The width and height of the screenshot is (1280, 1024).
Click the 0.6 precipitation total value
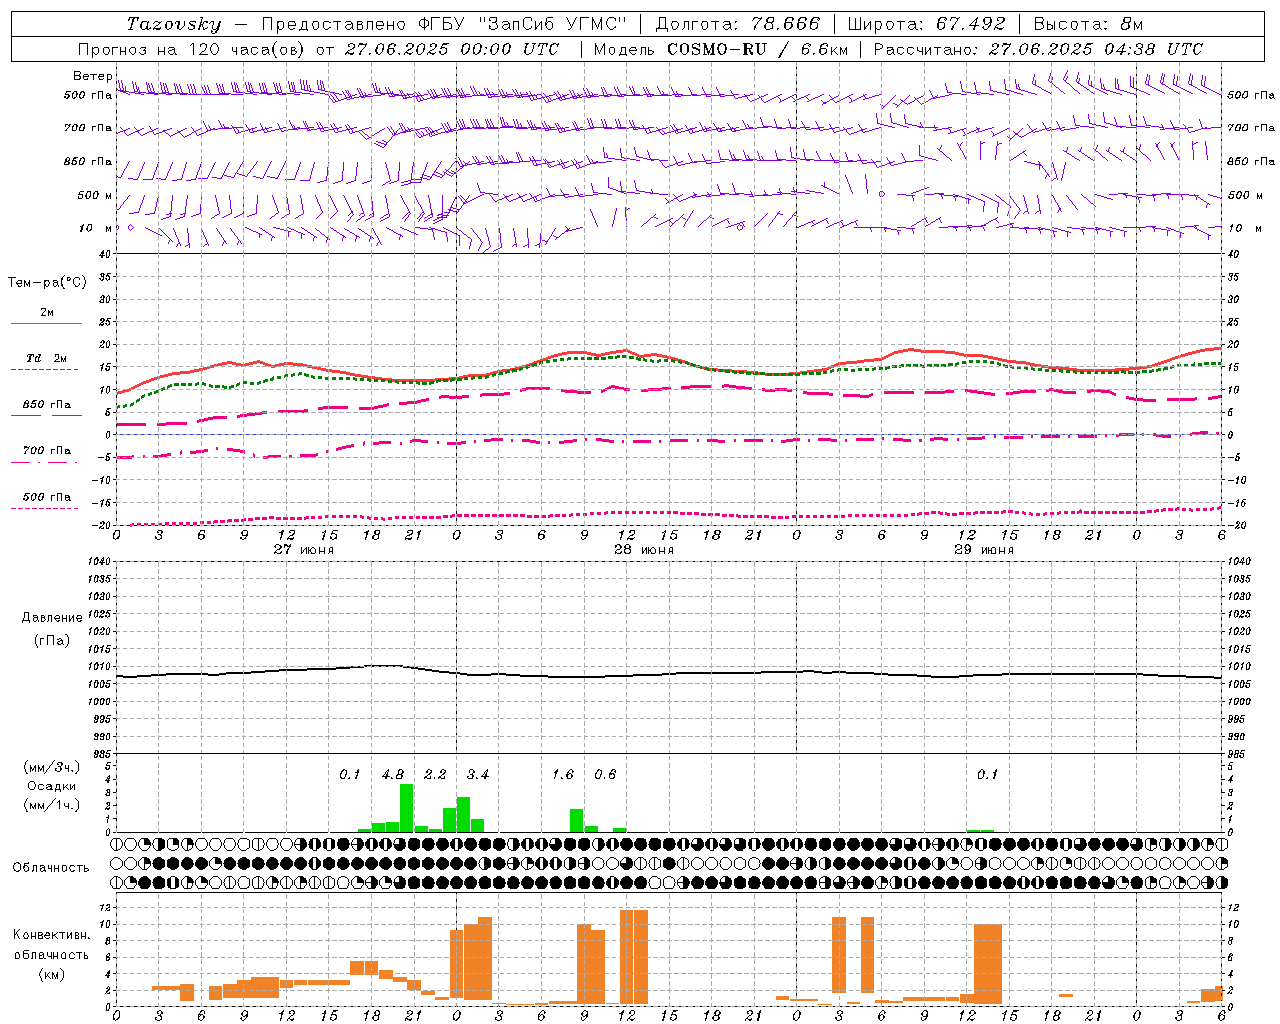click(605, 775)
